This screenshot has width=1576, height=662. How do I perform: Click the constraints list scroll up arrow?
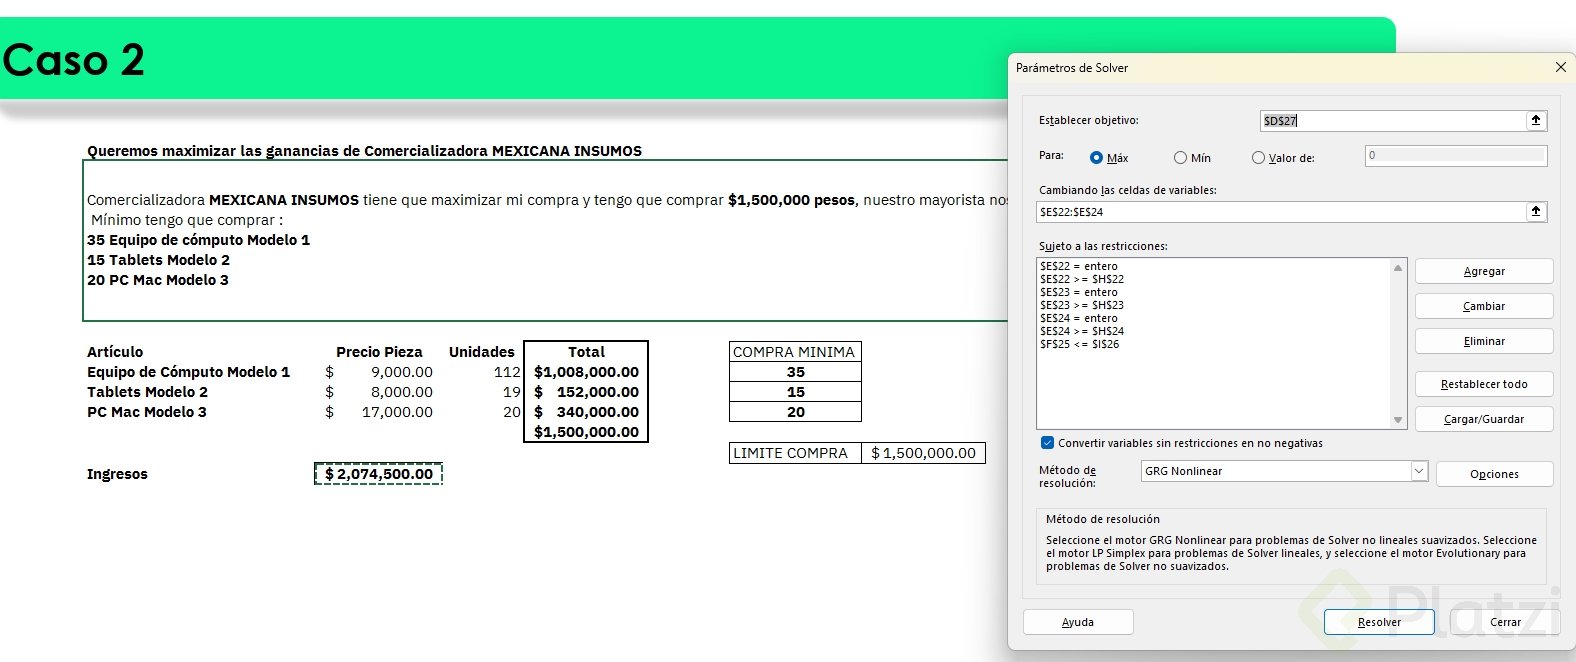coord(1398,268)
